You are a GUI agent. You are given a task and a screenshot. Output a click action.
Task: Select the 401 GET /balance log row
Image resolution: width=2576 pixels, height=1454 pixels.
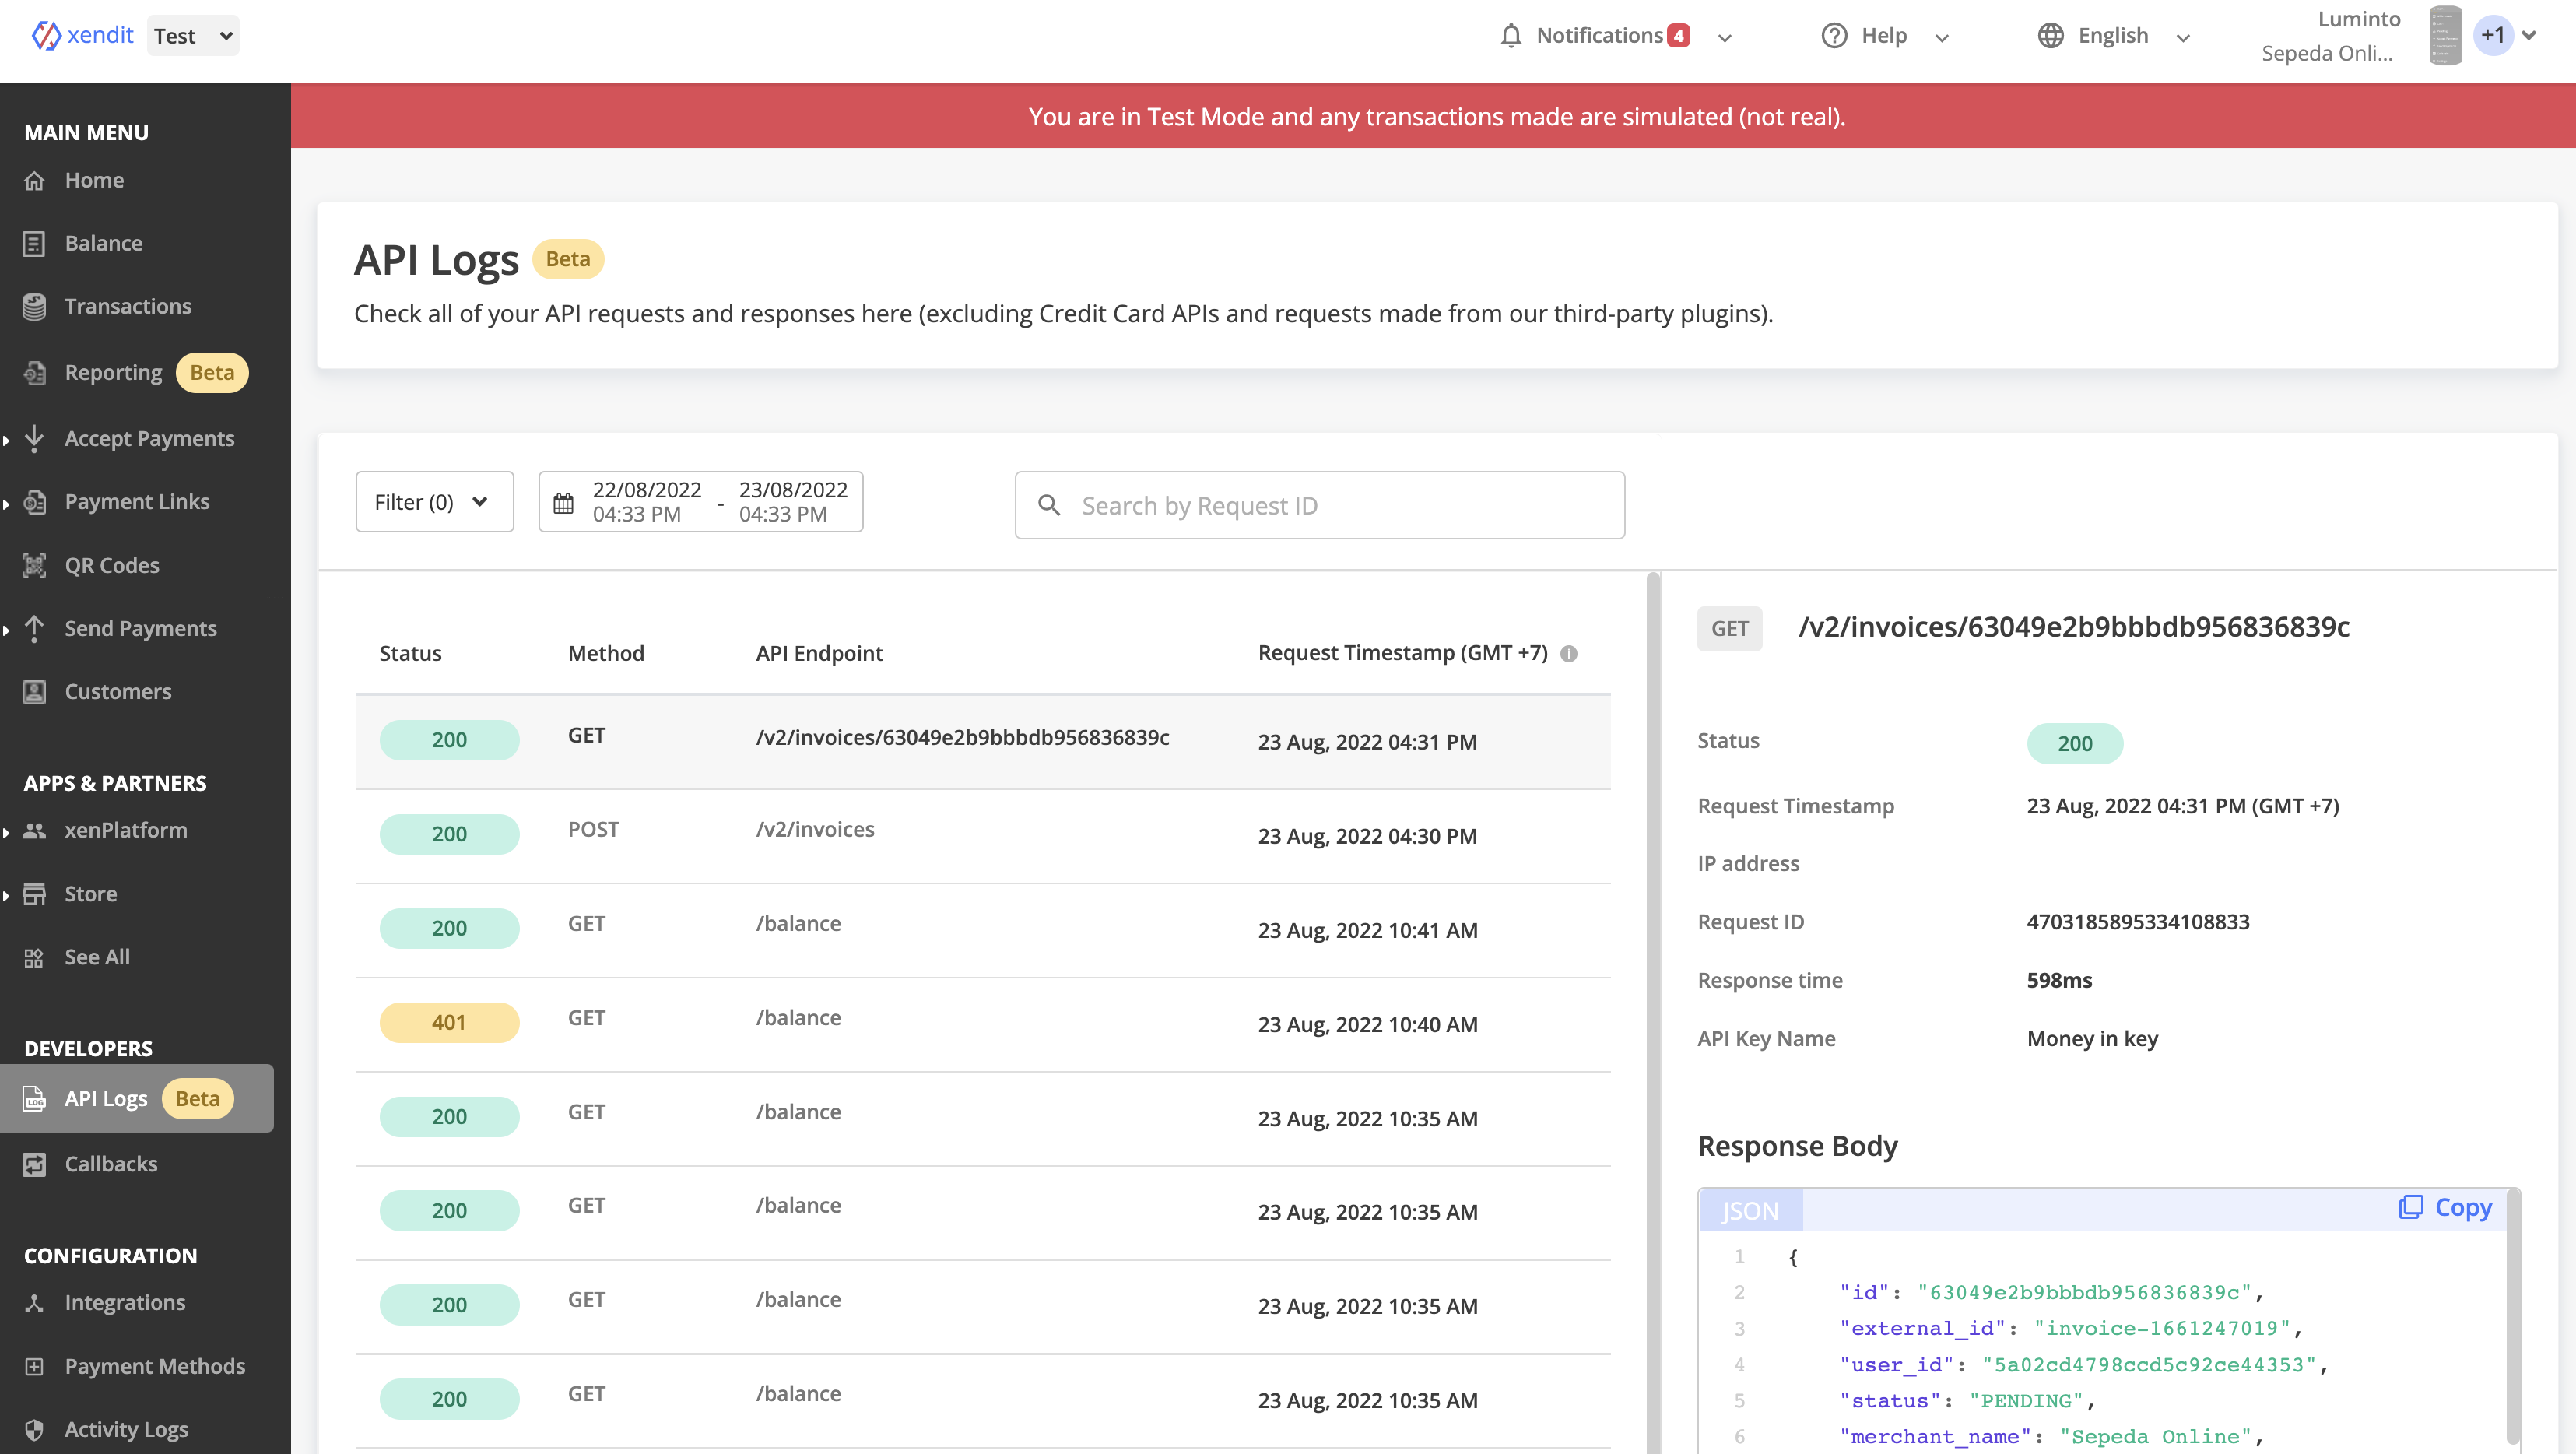click(x=983, y=1024)
